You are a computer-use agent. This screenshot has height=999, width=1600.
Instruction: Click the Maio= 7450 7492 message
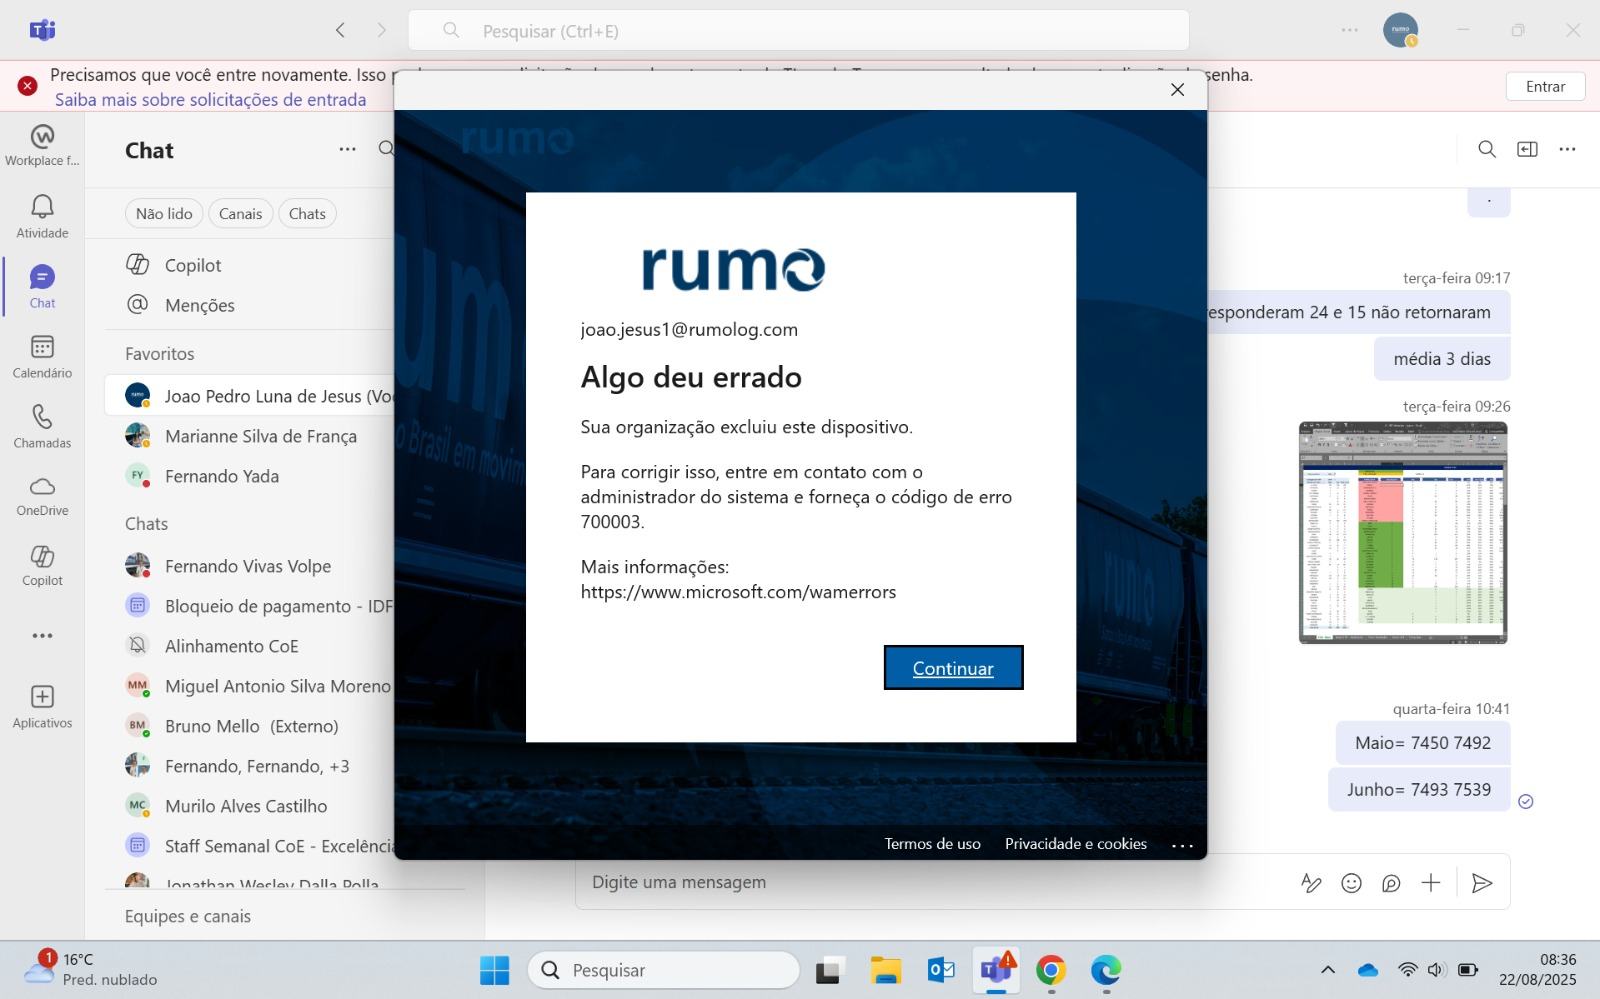point(1423,743)
